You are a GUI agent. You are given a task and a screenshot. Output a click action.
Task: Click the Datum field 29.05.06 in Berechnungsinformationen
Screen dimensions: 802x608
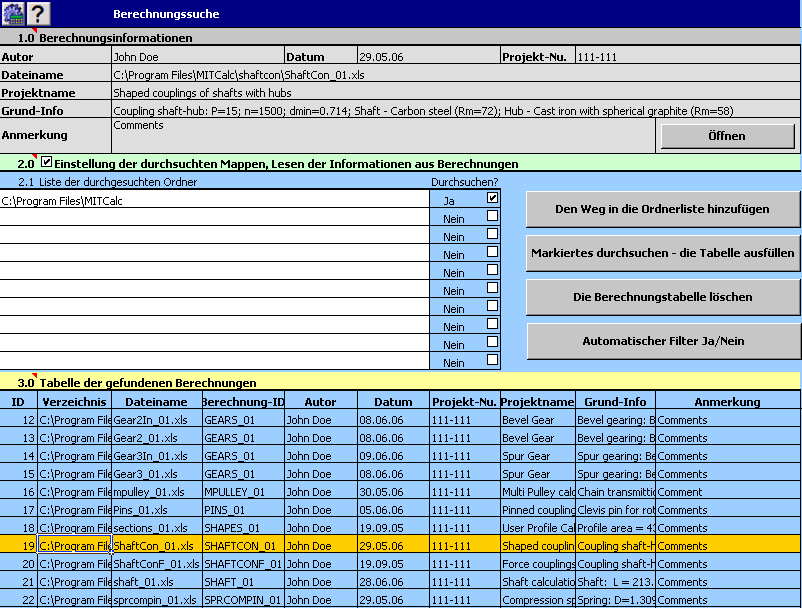[428, 57]
